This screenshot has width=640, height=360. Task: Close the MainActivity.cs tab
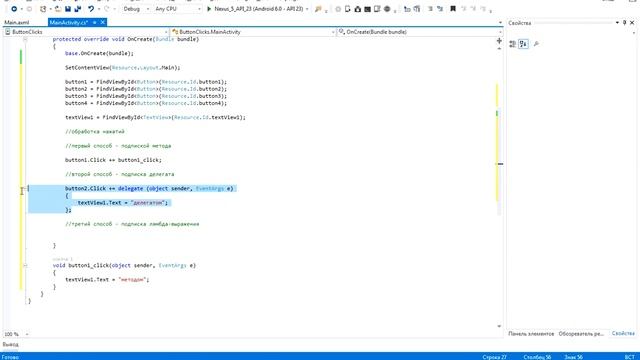(103, 22)
